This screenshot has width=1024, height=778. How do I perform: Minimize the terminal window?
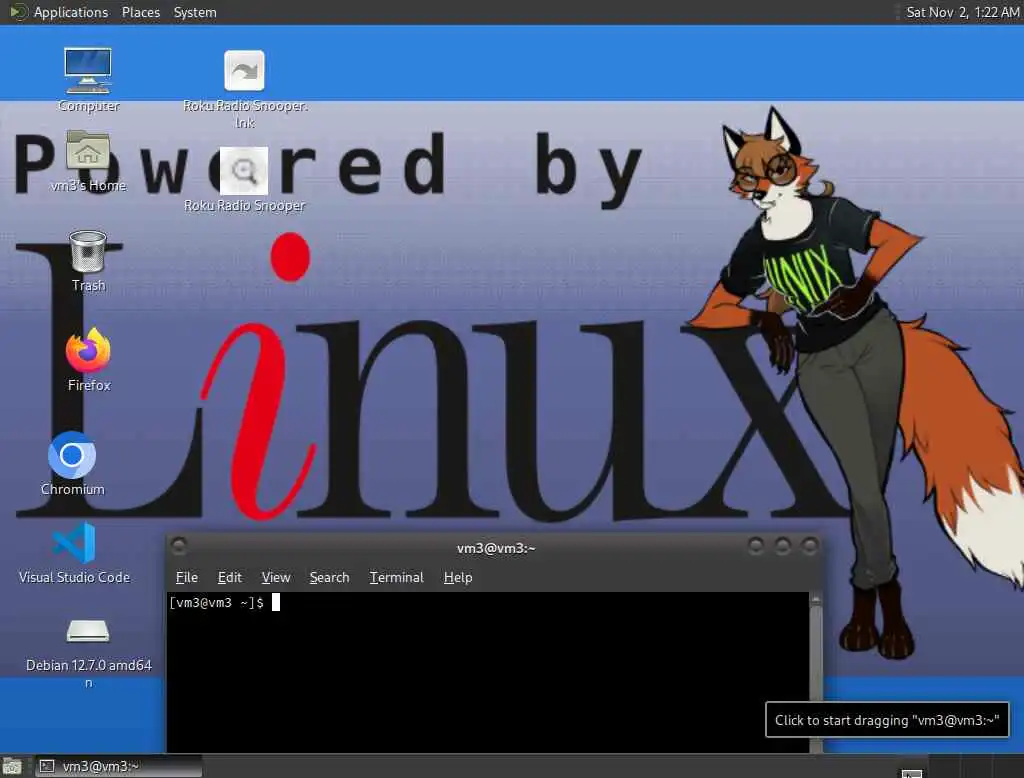pos(756,545)
